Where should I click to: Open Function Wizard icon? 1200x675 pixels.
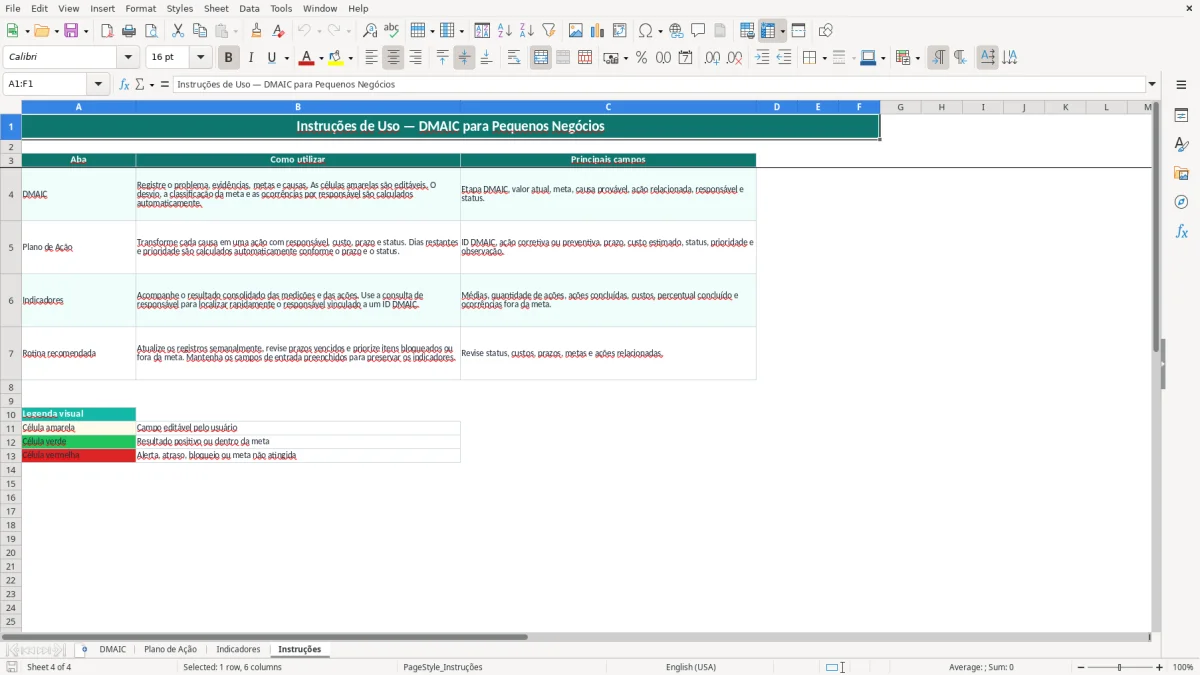pos(124,84)
